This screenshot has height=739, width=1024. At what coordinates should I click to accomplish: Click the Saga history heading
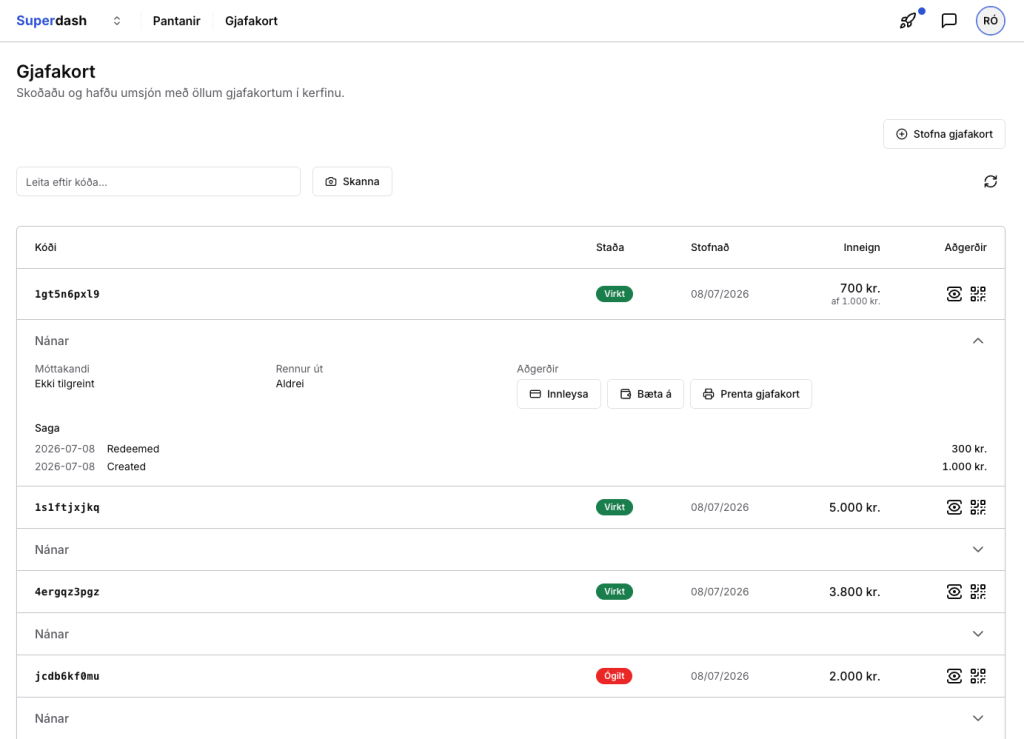[x=47, y=428]
